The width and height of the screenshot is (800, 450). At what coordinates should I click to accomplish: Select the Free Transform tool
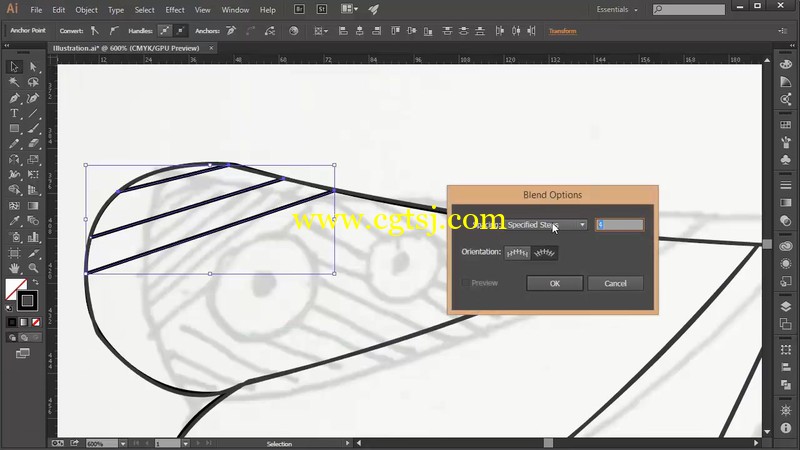point(33,174)
